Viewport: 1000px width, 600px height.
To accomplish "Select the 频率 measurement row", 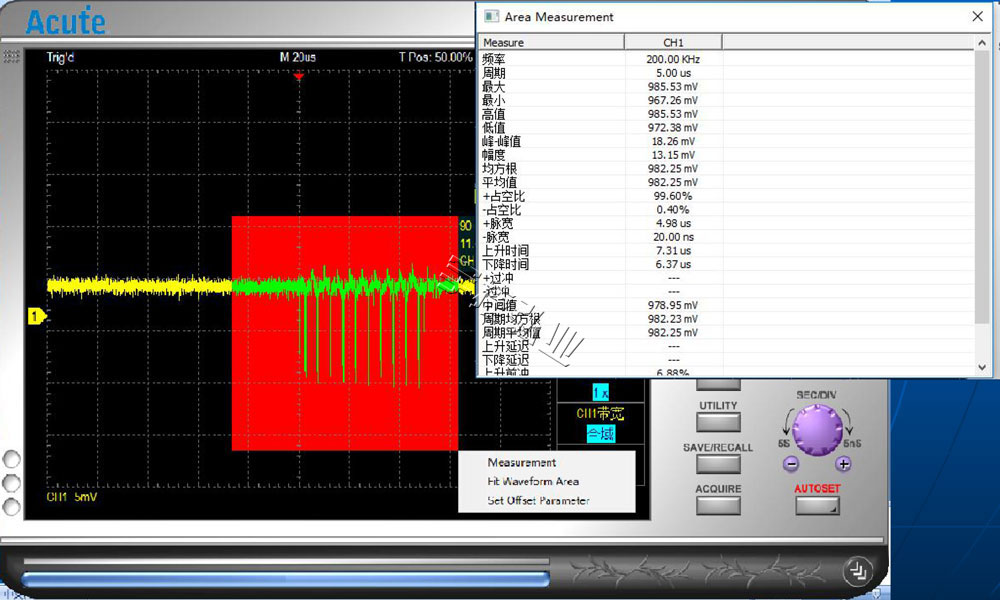I will (726, 59).
